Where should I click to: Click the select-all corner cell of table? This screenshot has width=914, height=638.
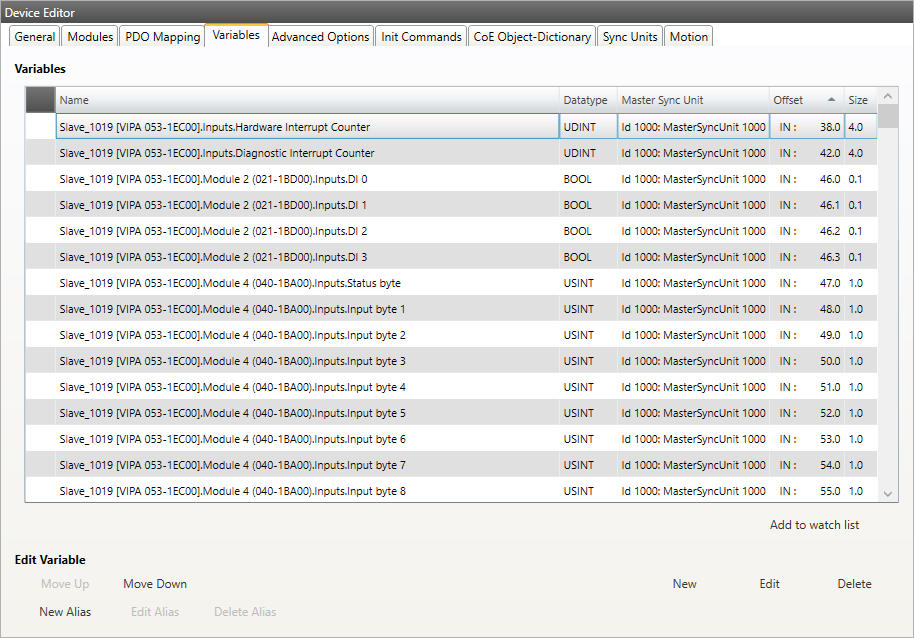40,100
